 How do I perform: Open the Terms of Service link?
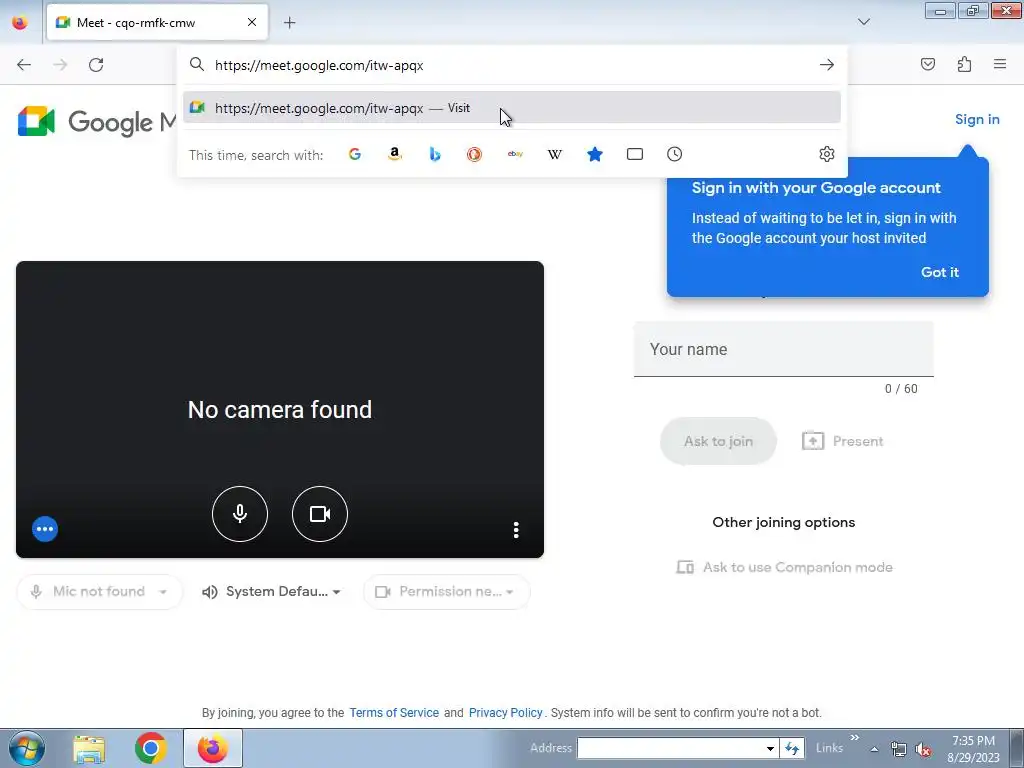[x=394, y=712]
